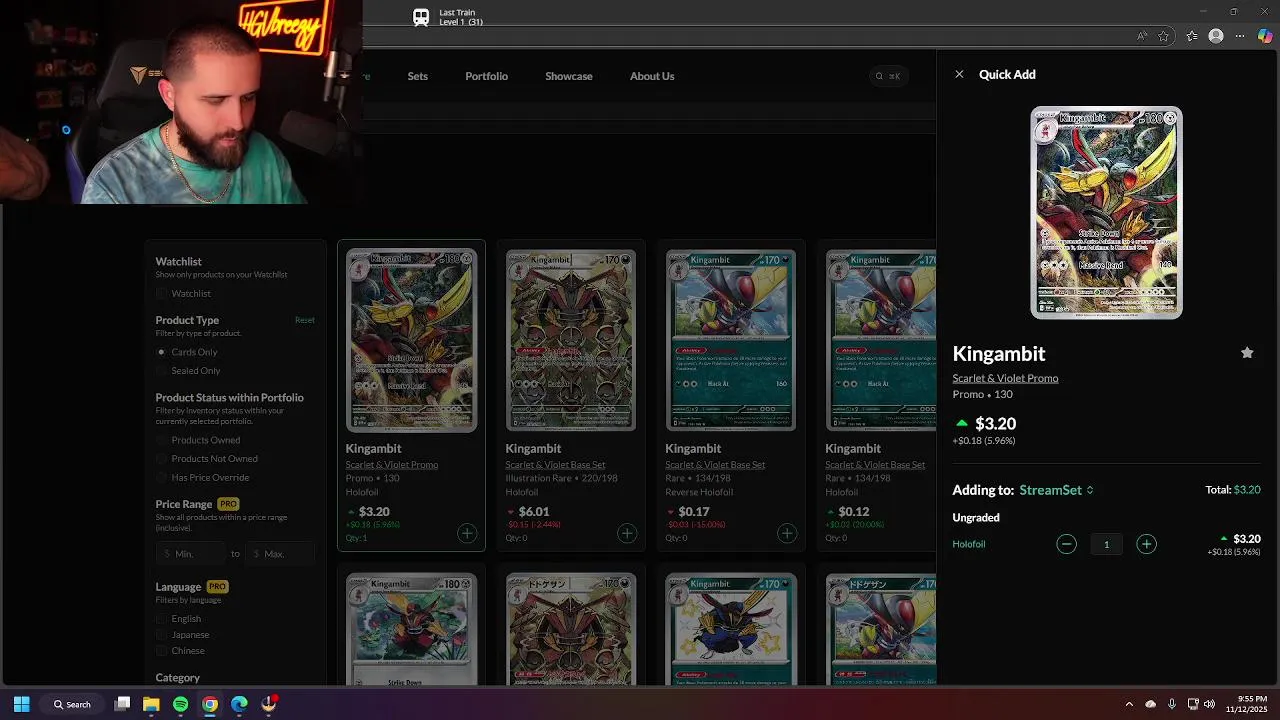Image resolution: width=1280 pixels, height=720 pixels.
Task: Close the Quick Add panel
Action: coord(959,74)
